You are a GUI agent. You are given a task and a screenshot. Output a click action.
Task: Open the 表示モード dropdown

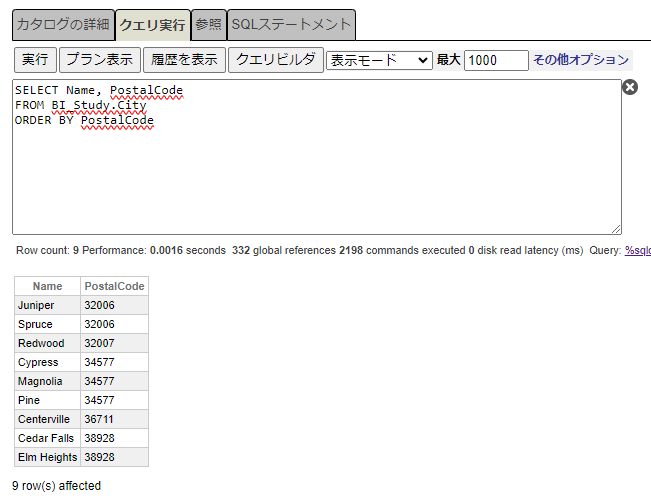379,60
